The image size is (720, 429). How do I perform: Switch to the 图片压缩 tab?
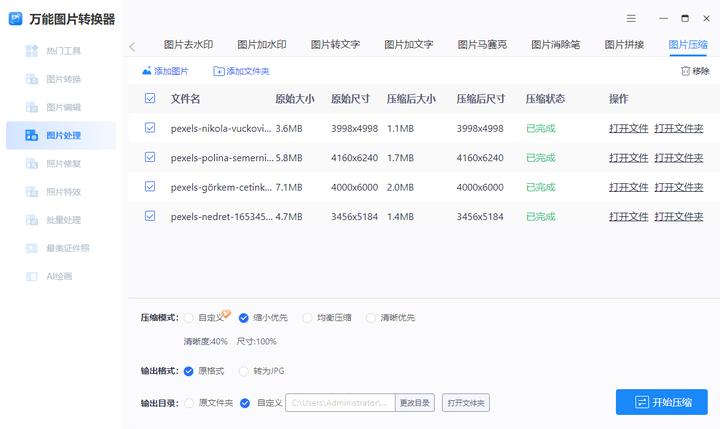(688, 45)
